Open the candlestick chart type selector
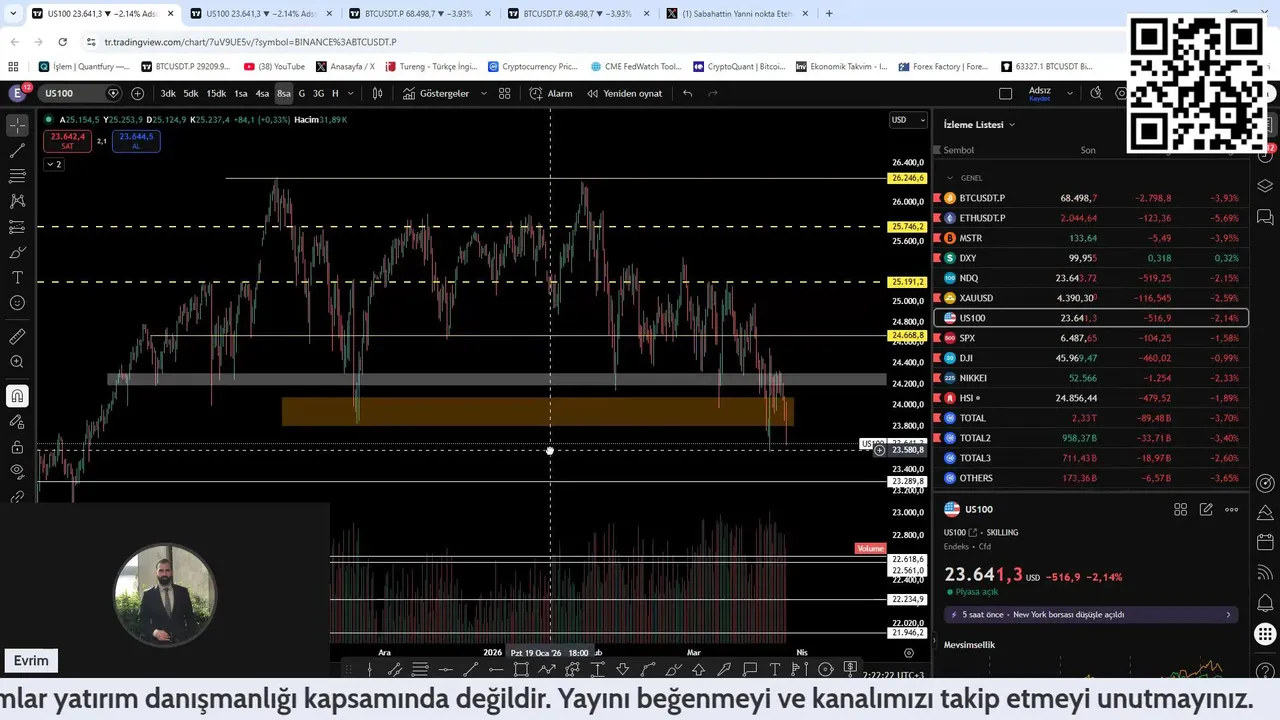The width and height of the screenshot is (1280, 720). click(x=377, y=93)
